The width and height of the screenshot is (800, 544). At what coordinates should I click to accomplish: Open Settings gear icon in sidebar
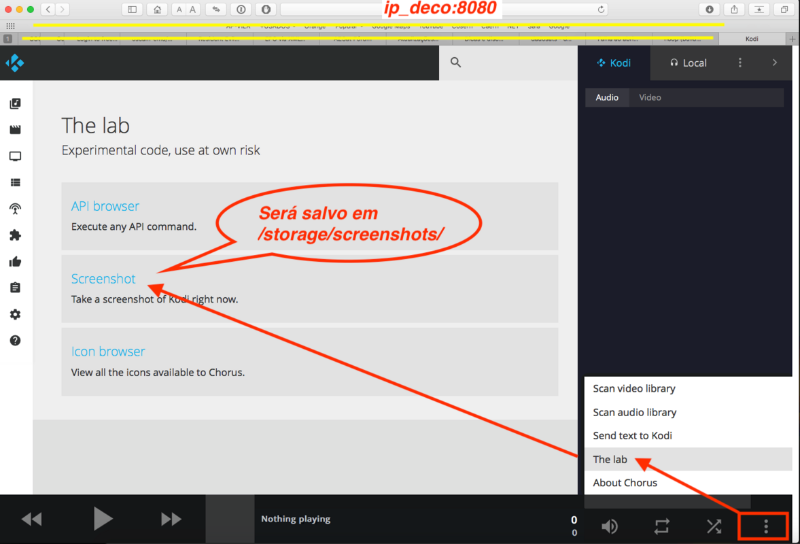15,314
